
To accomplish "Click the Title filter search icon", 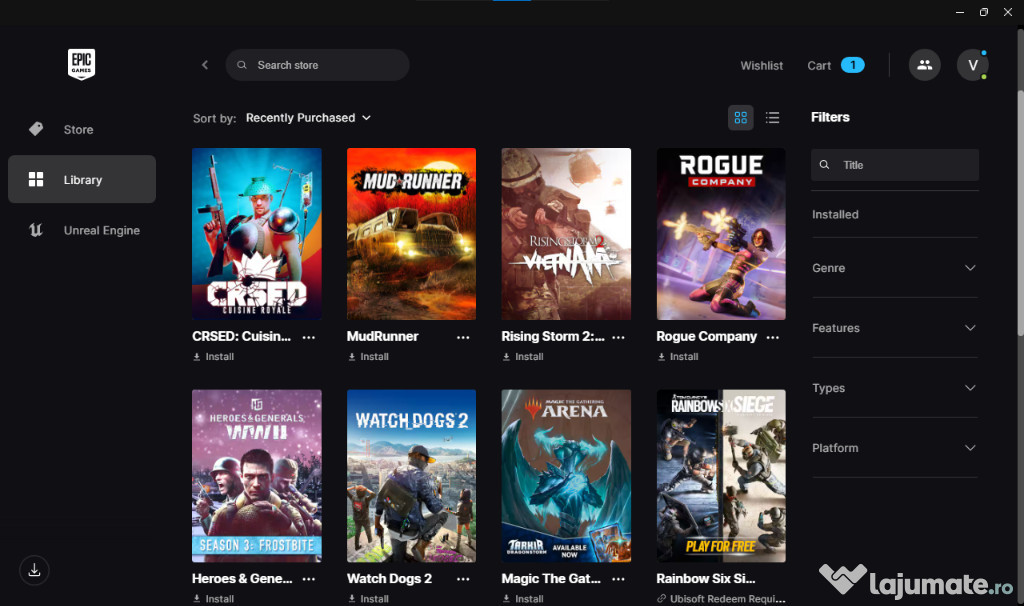I will click(824, 165).
